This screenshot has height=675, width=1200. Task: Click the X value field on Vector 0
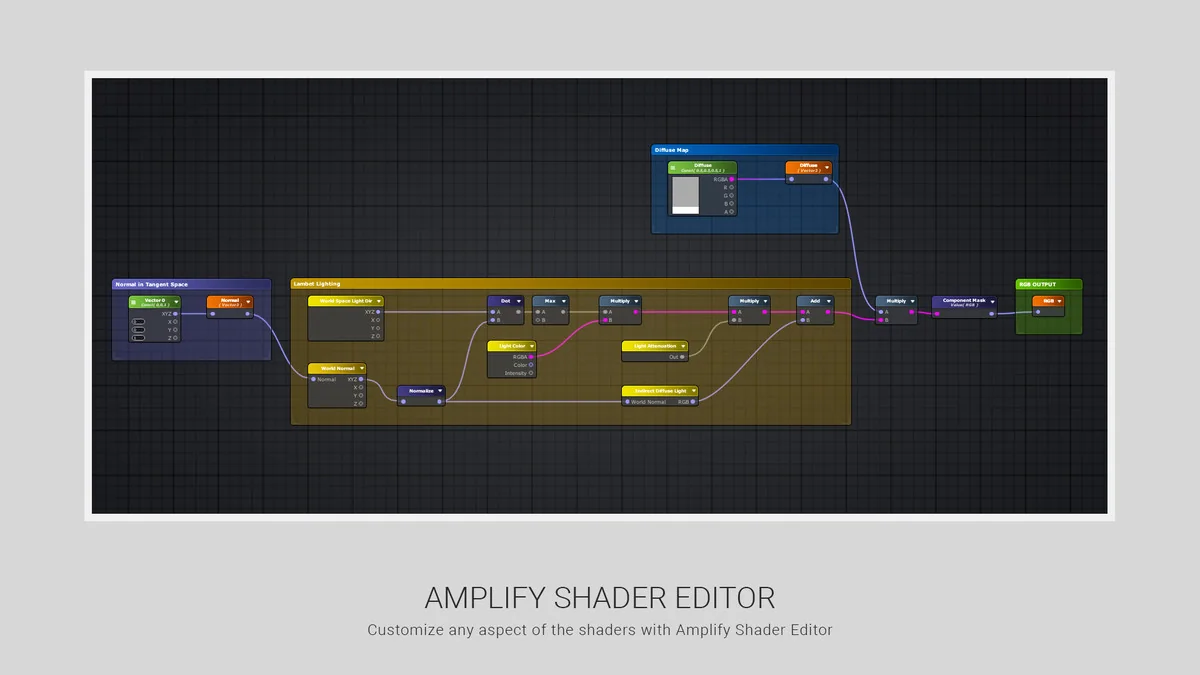tap(138, 322)
